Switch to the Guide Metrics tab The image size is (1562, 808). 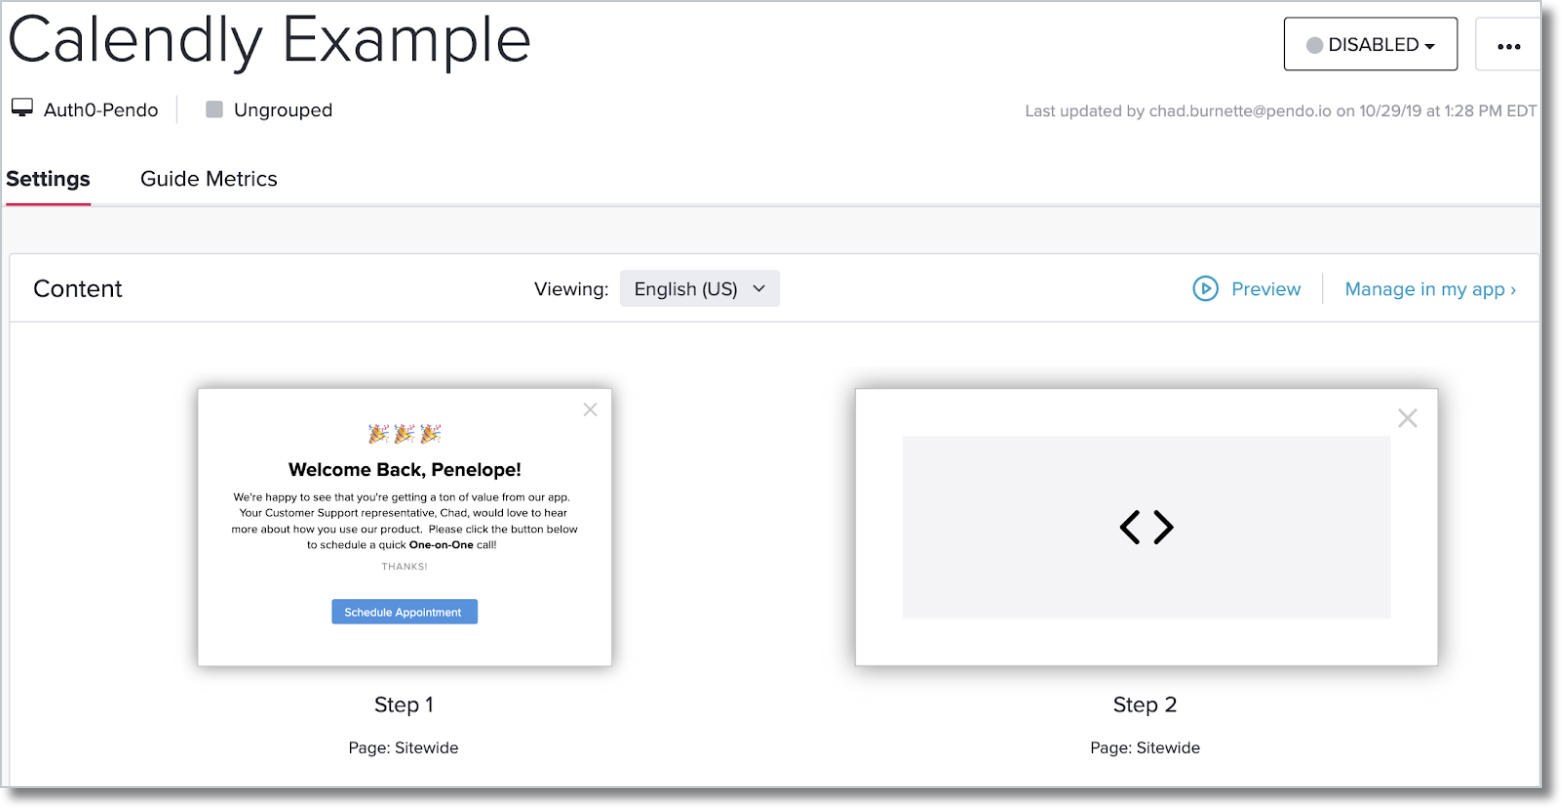coord(208,178)
